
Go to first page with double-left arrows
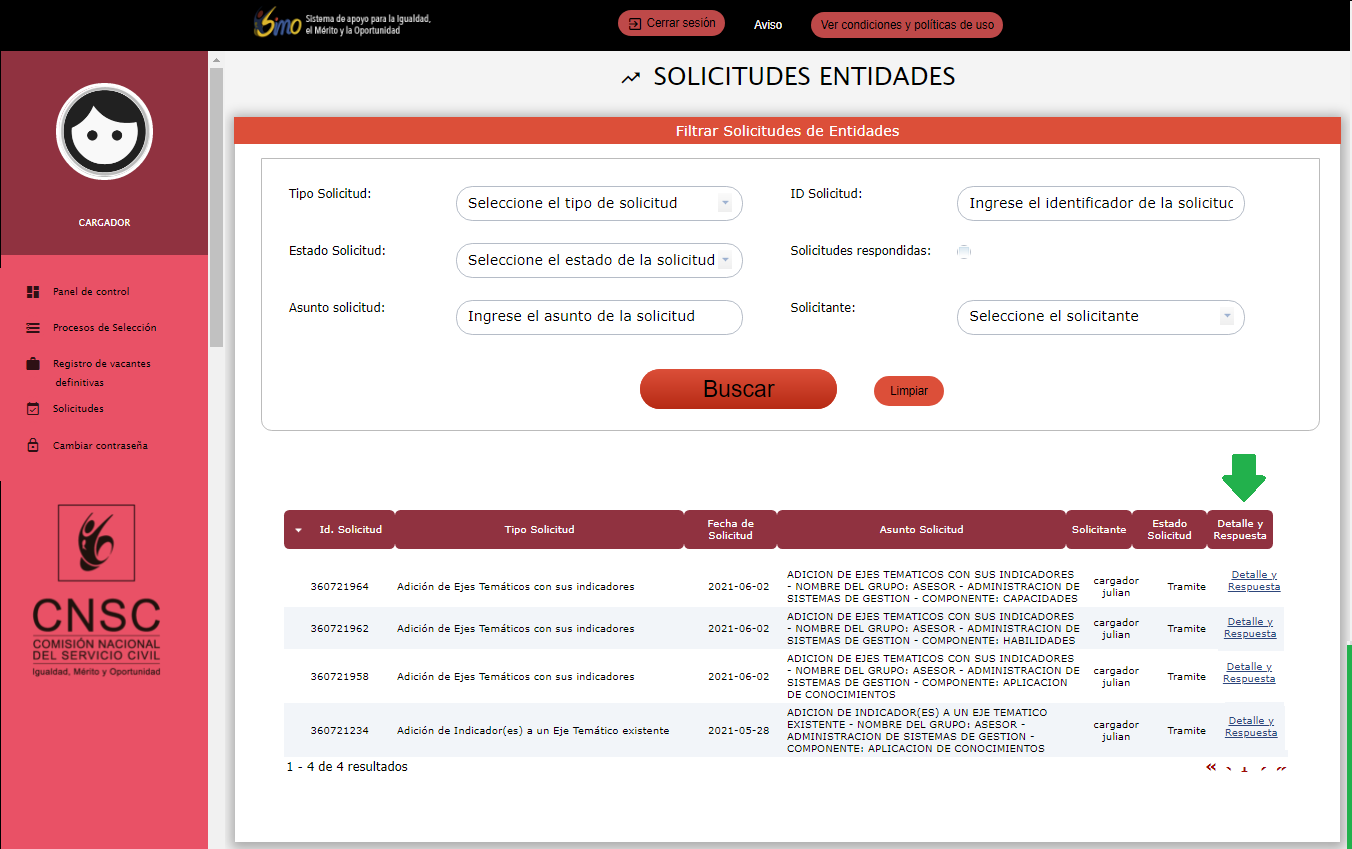[1211, 767]
